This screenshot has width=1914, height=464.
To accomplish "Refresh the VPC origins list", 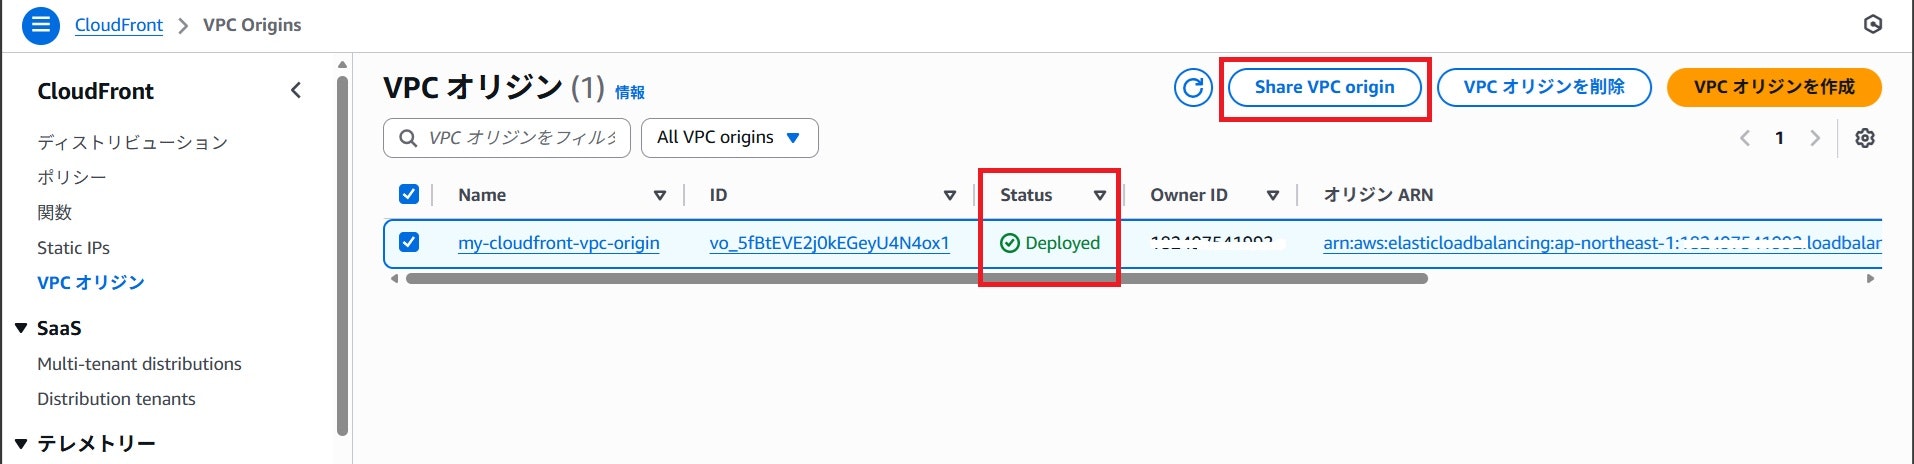I will (1193, 88).
